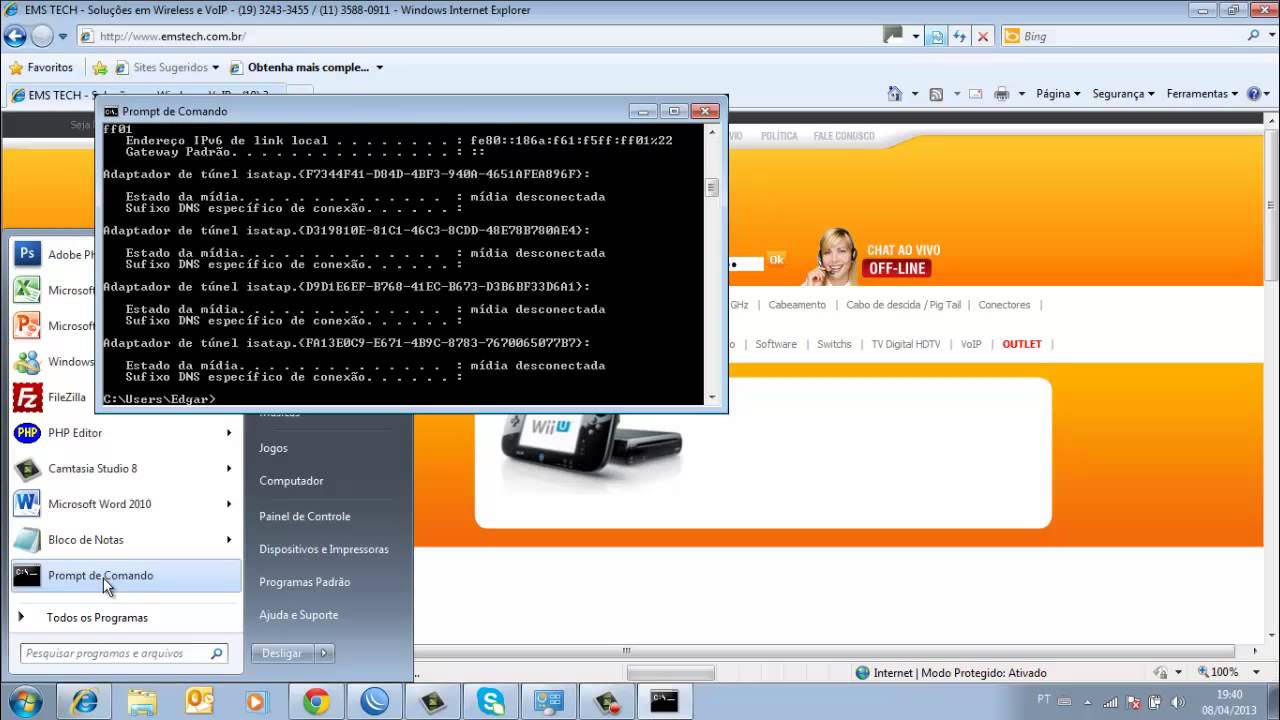
Task: Open the Segurança dropdown menu
Action: tap(1123, 94)
